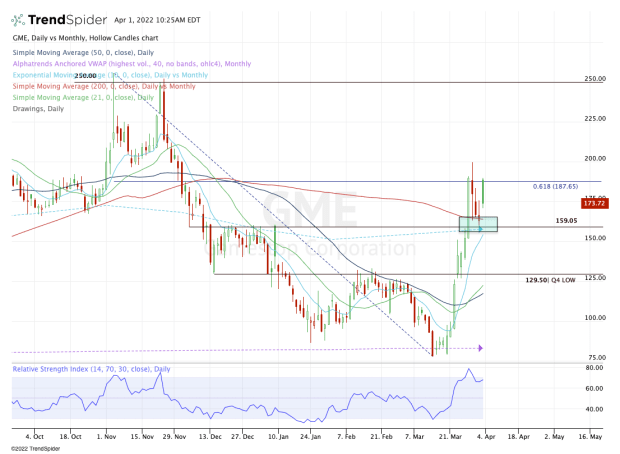Viewport: 620px width, 454px height.
Task: Click the GME Daily vs Monthly chart title
Action: click(79, 38)
